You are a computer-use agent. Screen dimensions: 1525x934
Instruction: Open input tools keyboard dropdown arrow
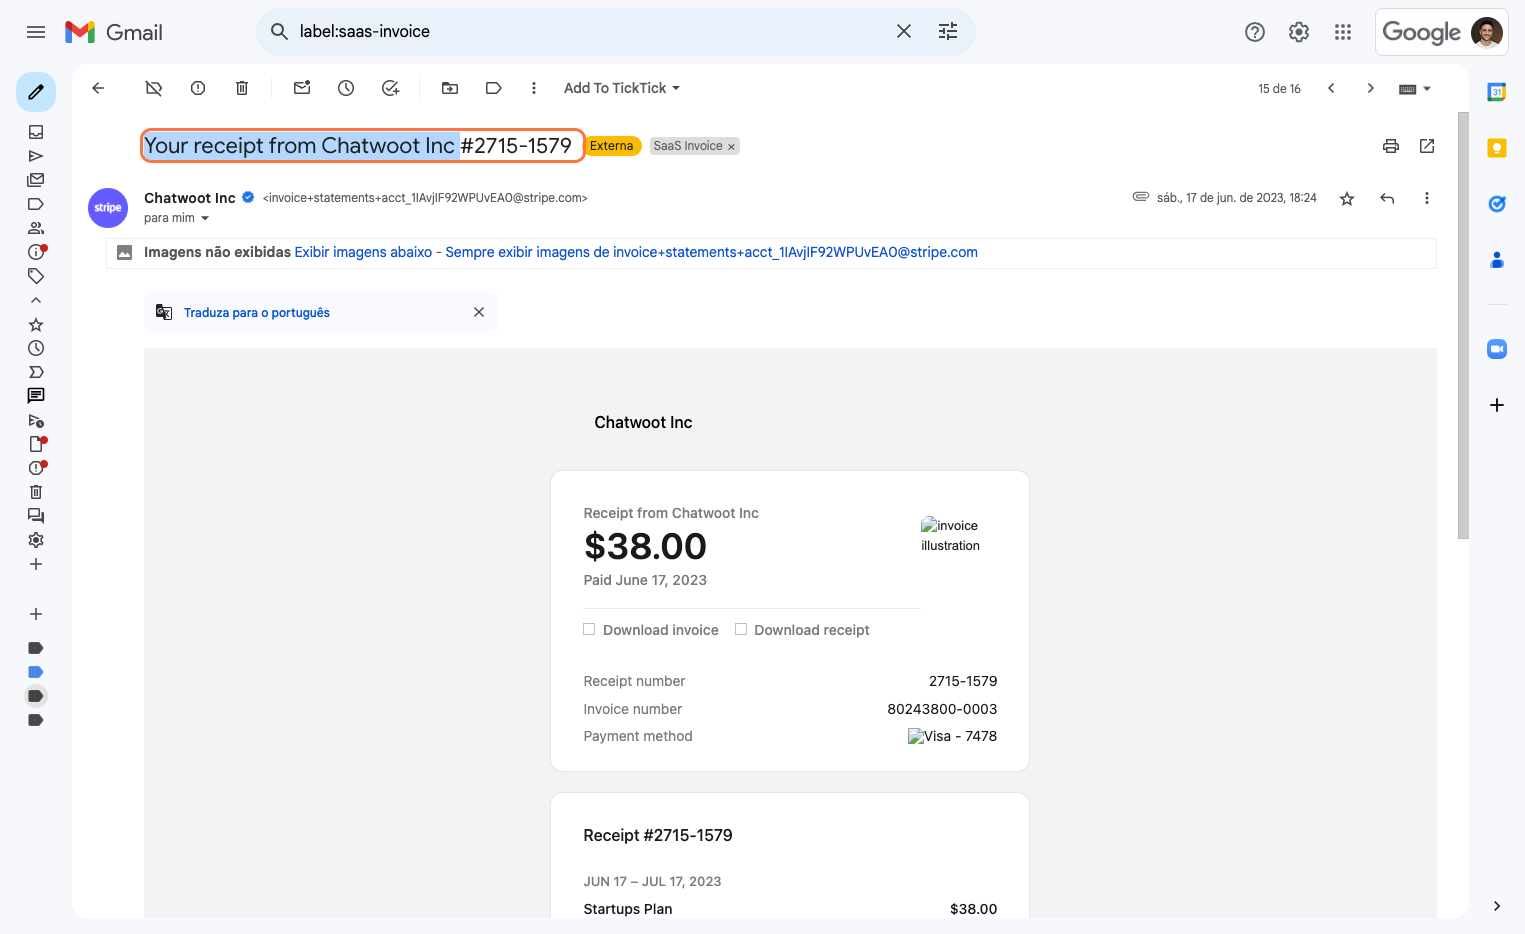tap(1427, 89)
